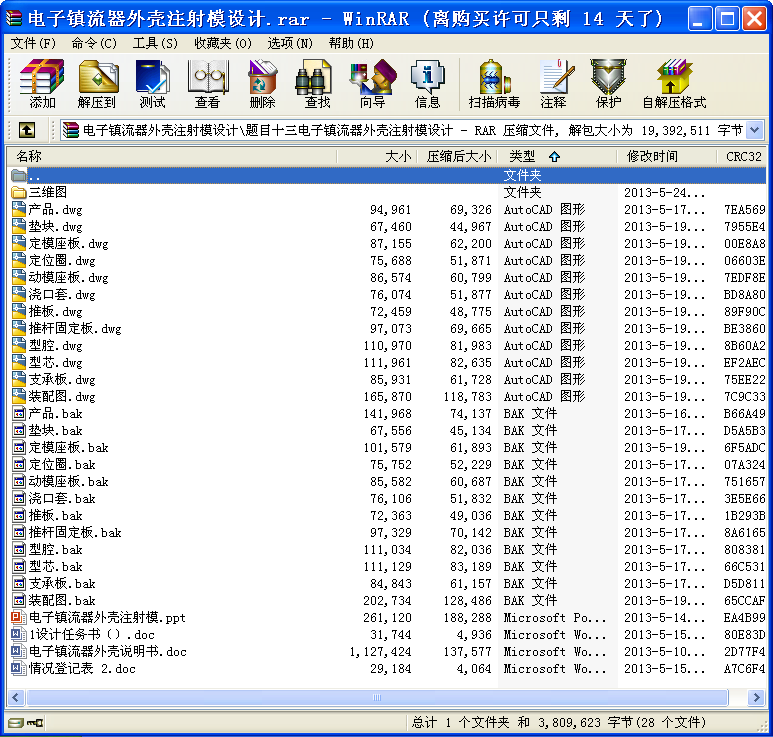Select the 装配图.dwg file row
Viewport: 773px width, 737px height.
click(62, 396)
